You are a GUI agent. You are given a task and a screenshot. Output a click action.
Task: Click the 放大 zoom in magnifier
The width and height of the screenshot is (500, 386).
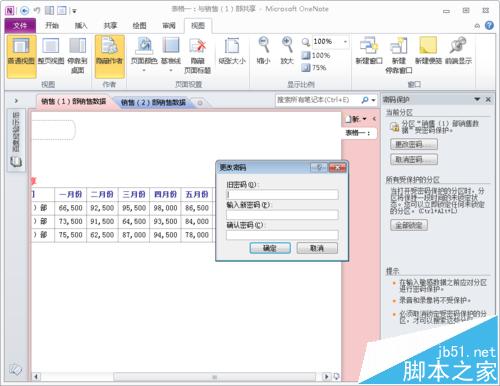pyautogui.click(x=287, y=52)
